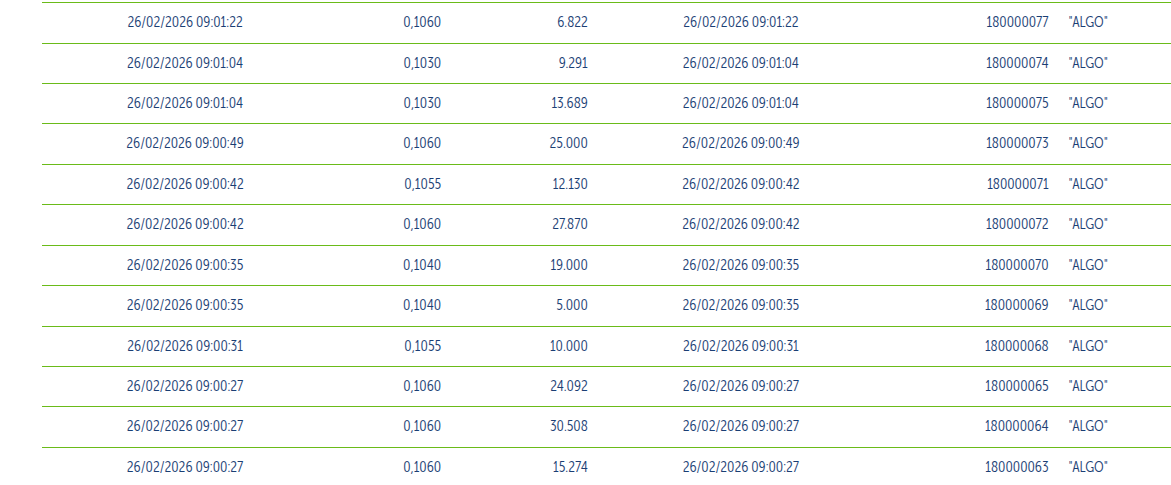Click the volume 24.092 cell

point(568,386)
